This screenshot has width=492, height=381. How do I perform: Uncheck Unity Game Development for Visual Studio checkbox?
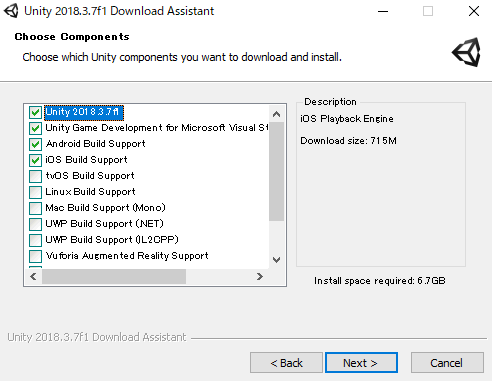35,128
